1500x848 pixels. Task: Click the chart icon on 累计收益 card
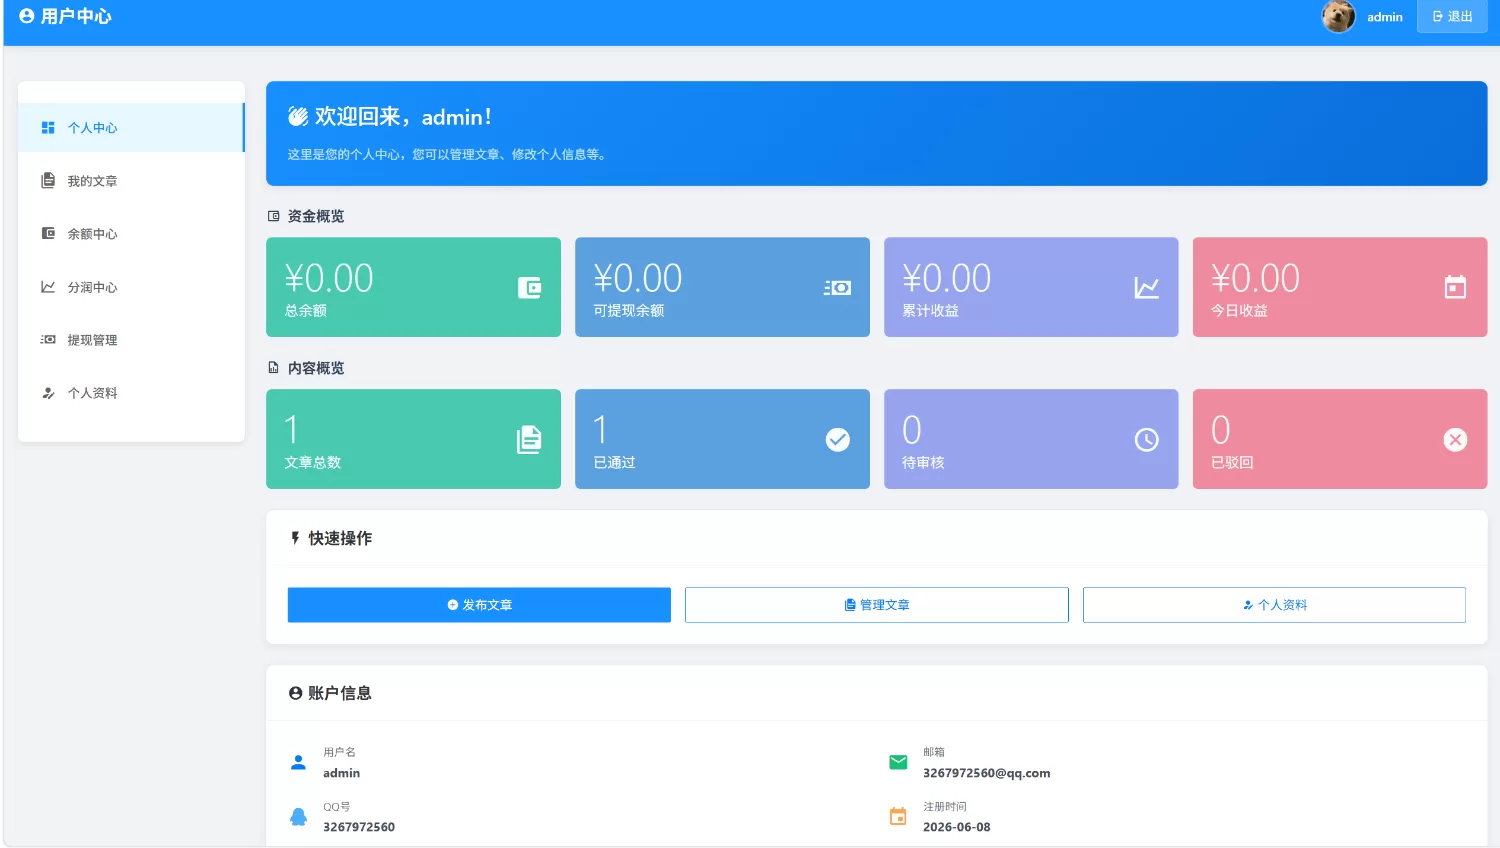pyautogui.click(x=1147, y=288)
